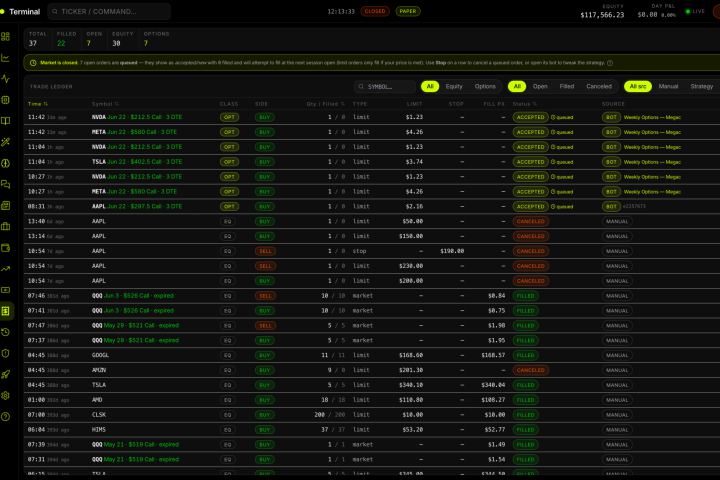Screen dimensions: 720x480
Task: Open the trade ledger sidebar icon
Action: point(6,311)
